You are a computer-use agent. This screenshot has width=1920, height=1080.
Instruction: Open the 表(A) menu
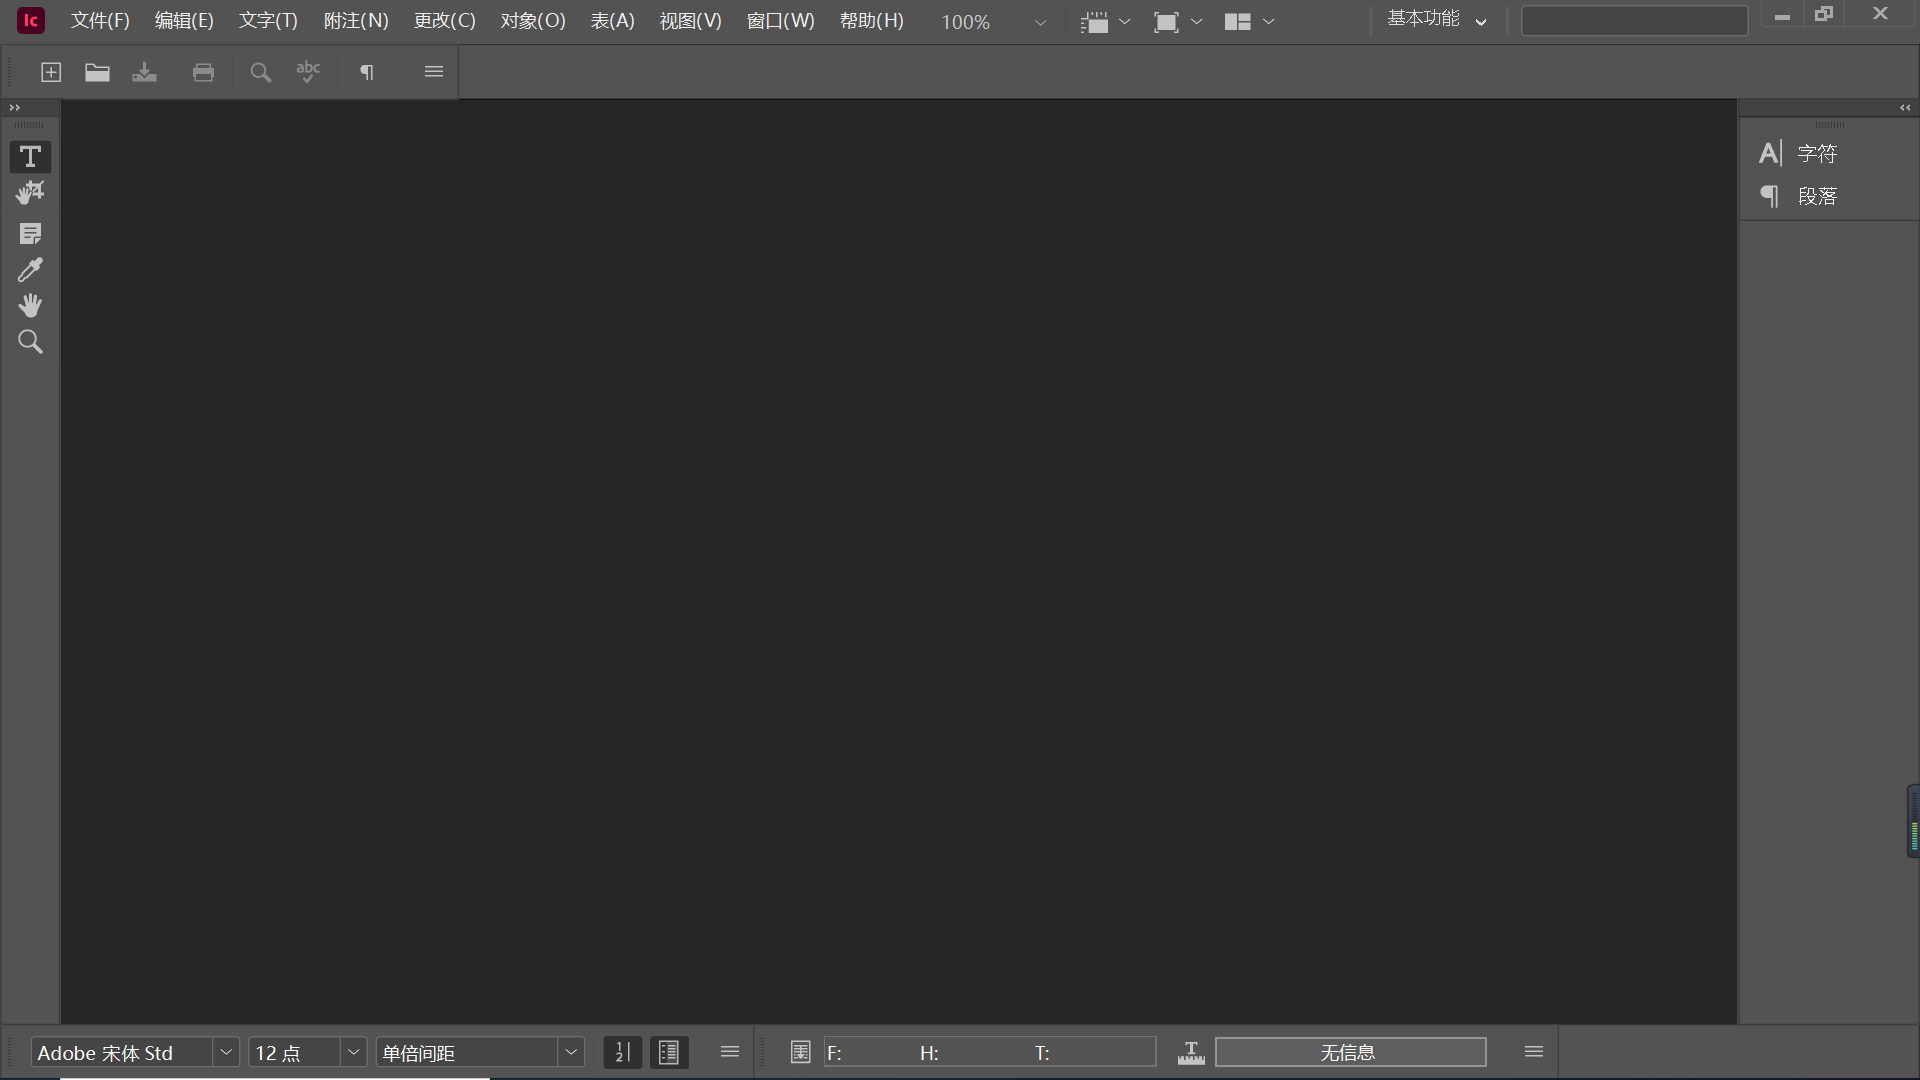pos(612,21)
